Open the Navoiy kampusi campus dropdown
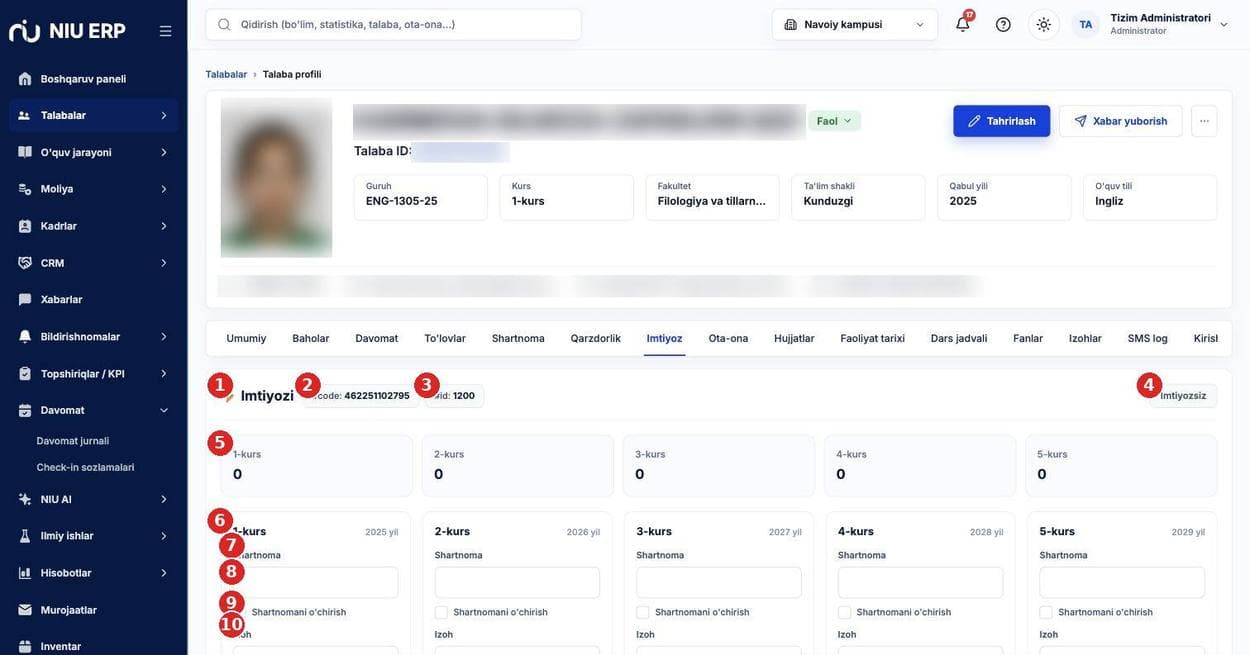 [x=855, y=24]
